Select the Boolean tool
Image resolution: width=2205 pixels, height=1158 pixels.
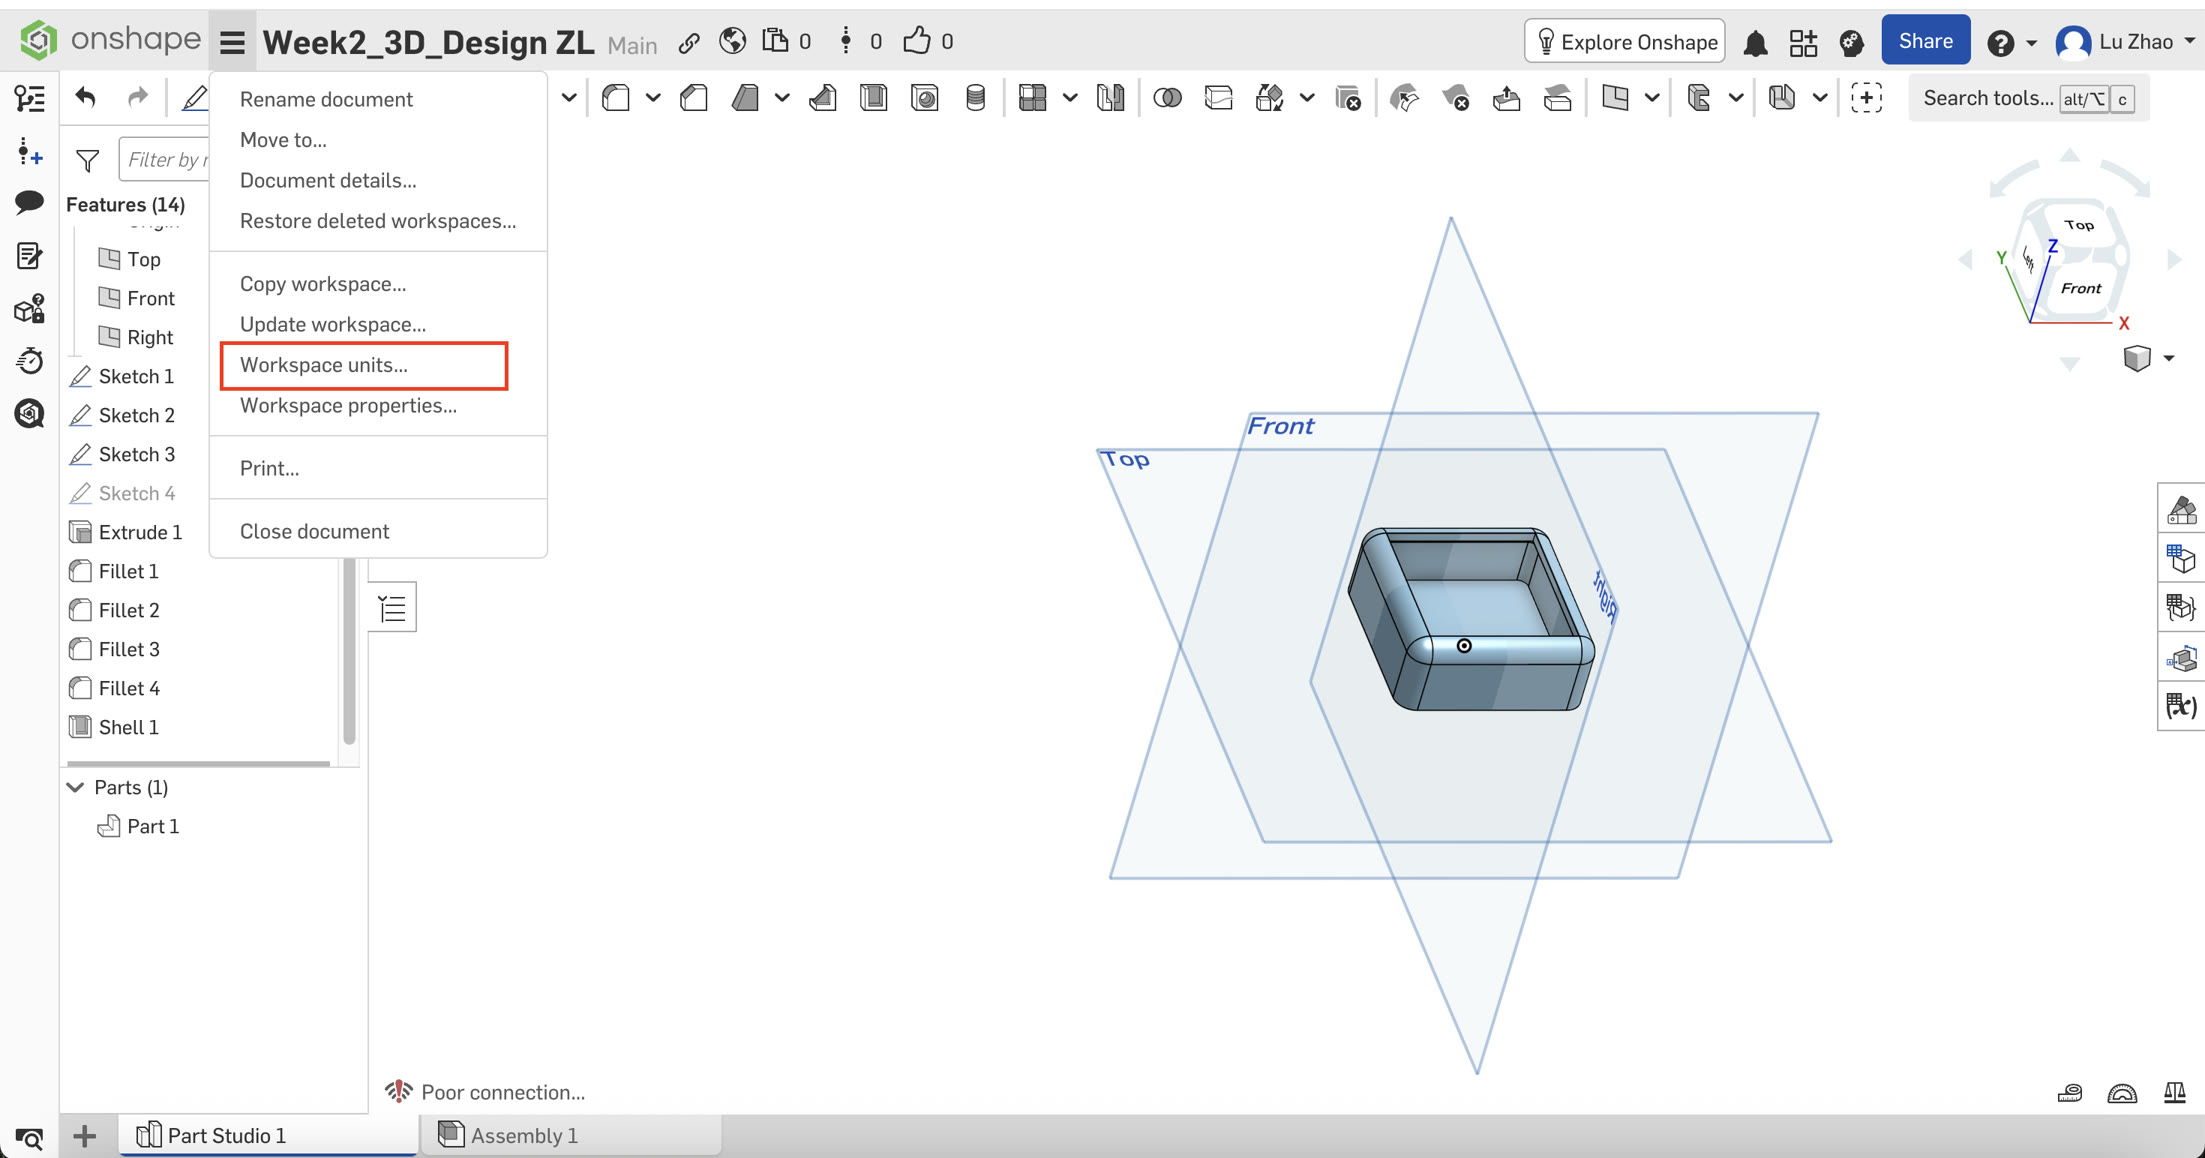click(x=1166, y=97)
